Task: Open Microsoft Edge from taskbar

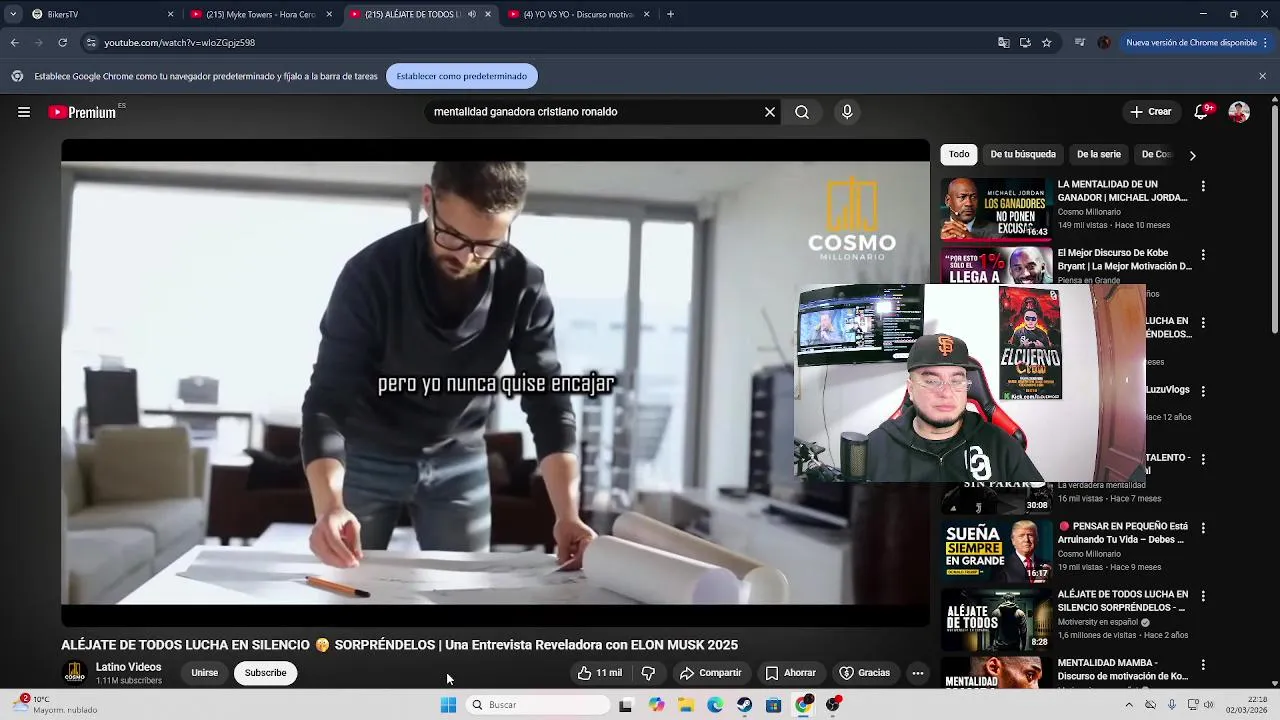Action: (x=715, y=705)
